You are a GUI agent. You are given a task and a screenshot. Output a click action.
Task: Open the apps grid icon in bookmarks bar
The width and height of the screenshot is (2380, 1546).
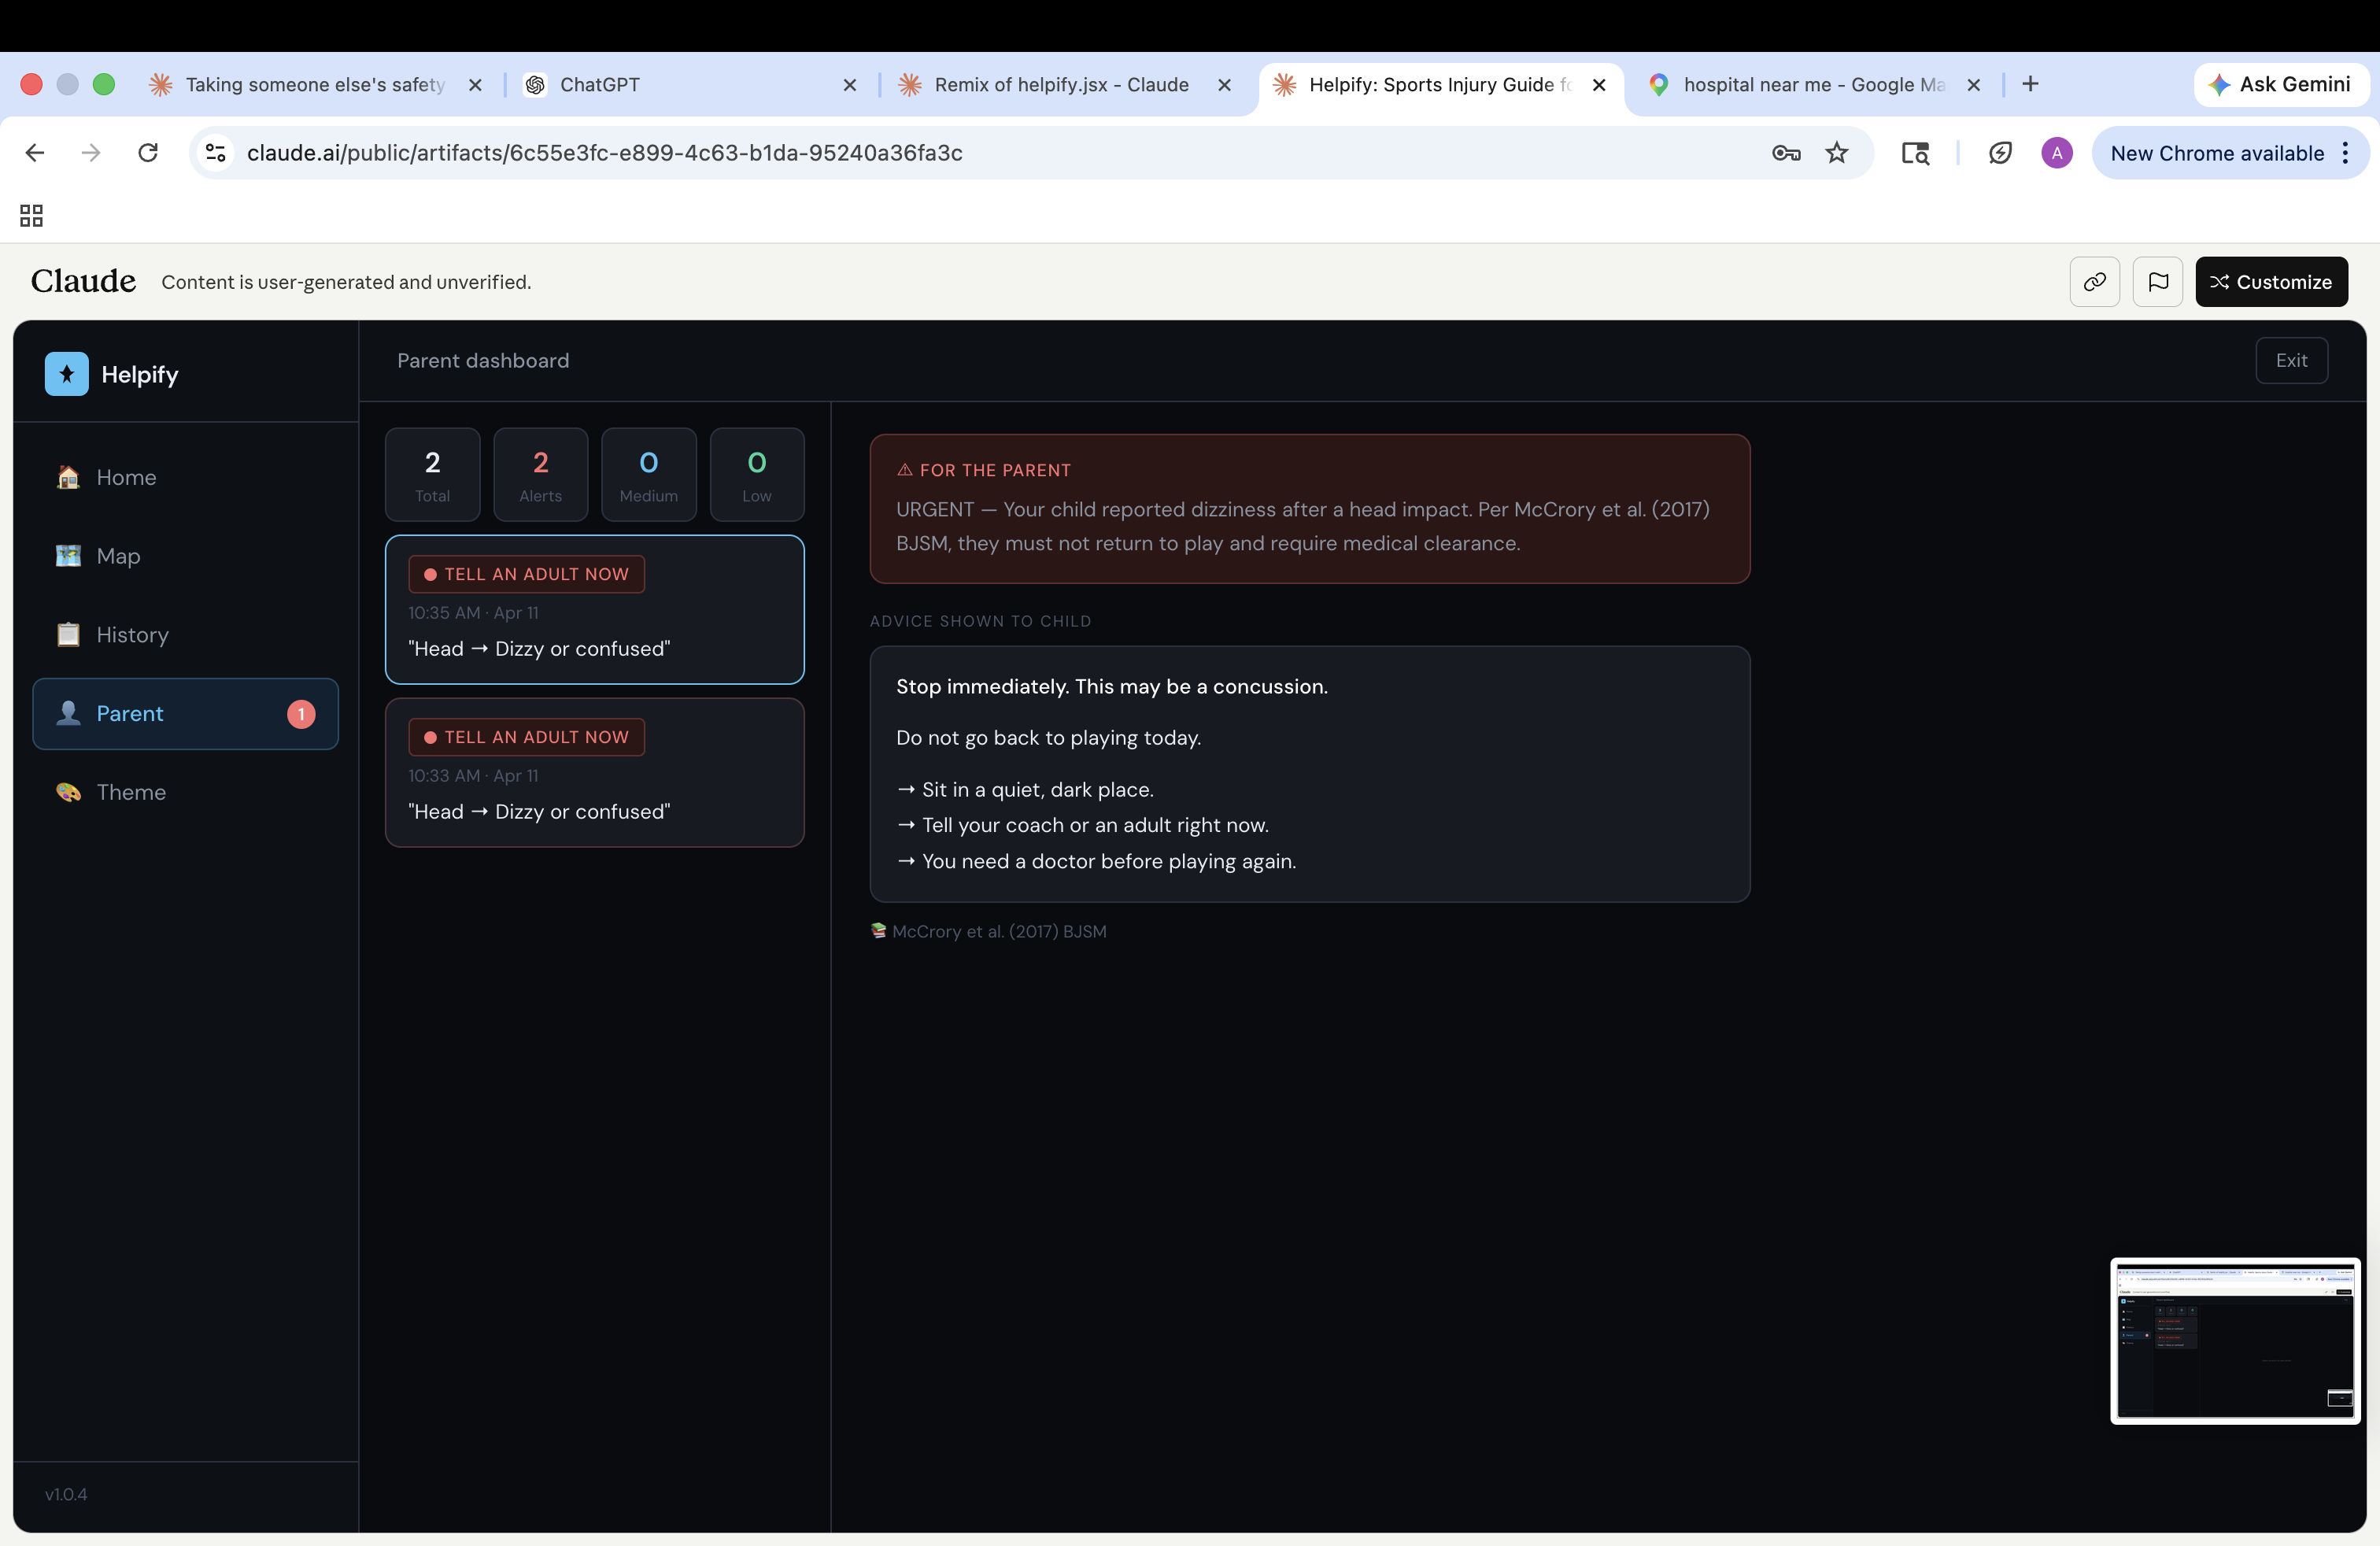(x=31, y=215)
